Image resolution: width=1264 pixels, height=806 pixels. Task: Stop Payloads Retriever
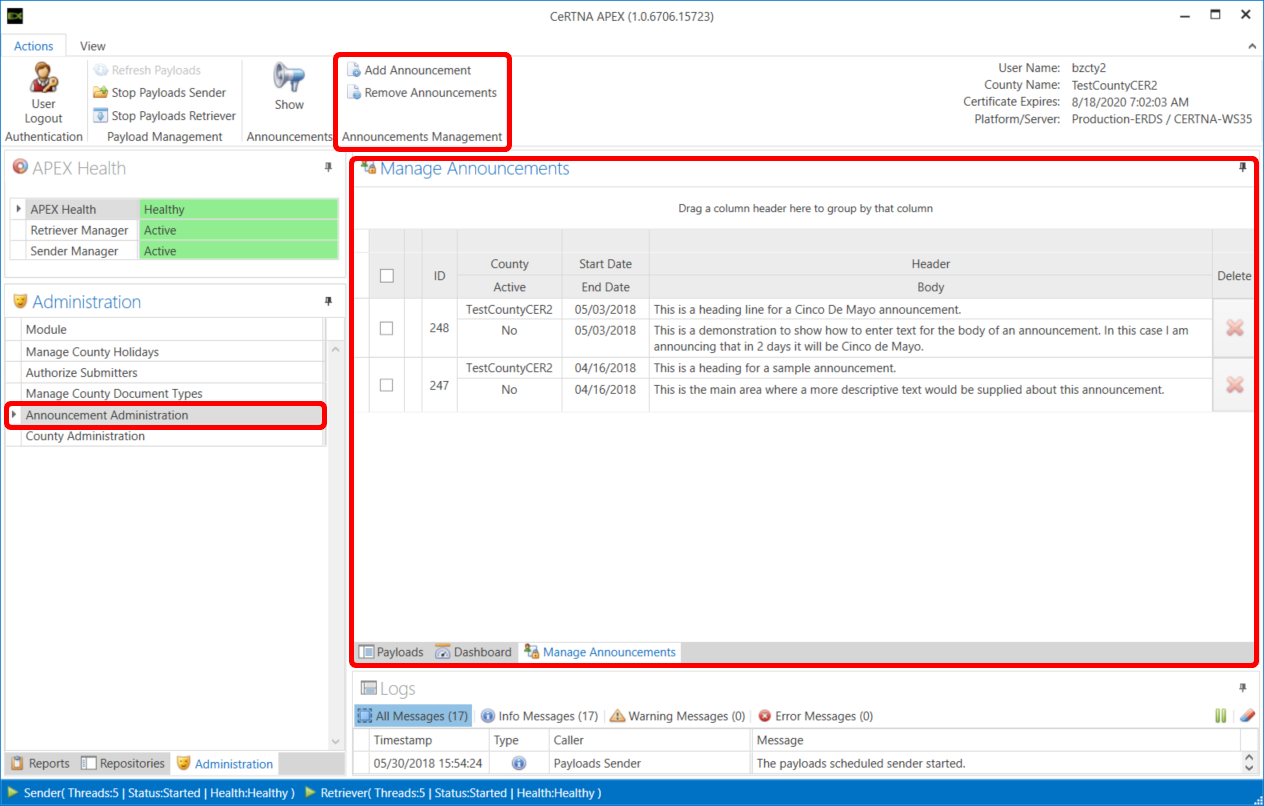(172, 116)
